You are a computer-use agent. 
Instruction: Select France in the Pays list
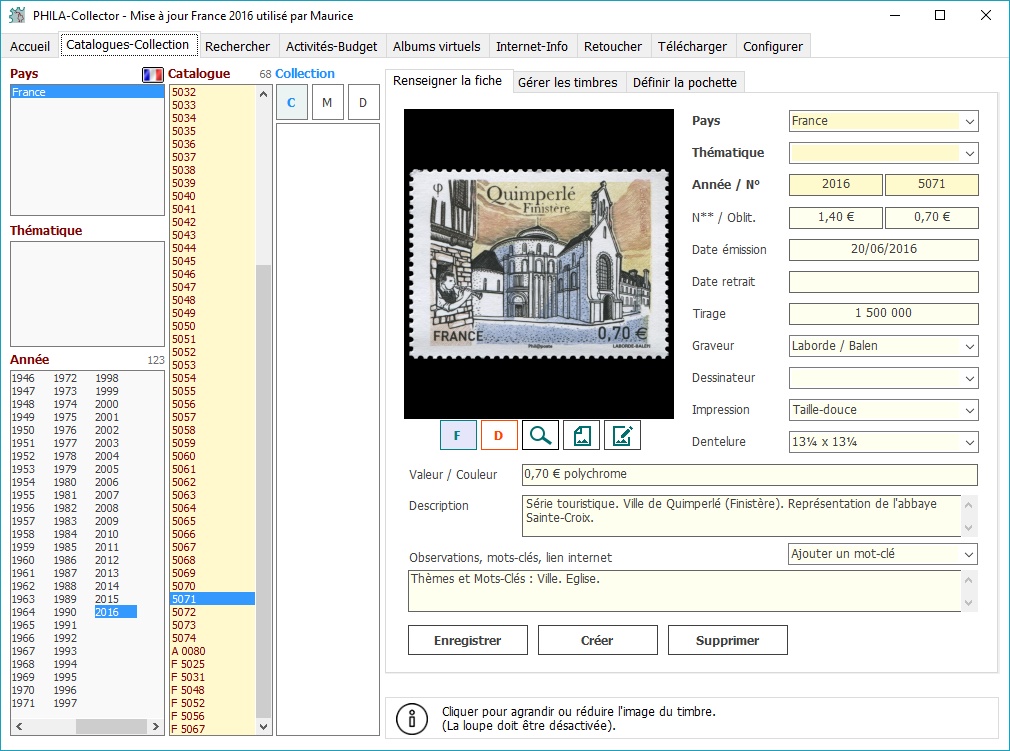[87, 92]
